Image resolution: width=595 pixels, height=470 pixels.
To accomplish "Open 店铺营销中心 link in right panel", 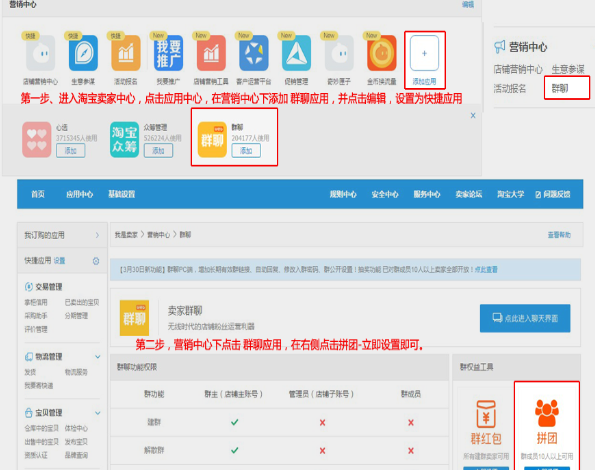I will pyautogui.click(x=518, y=69).
